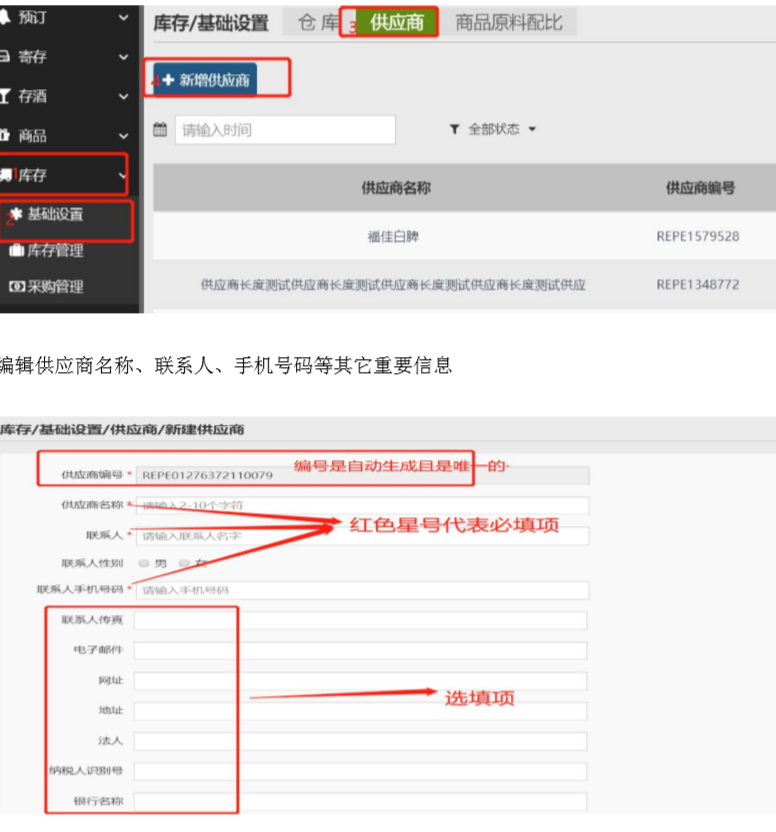Click the 网址 input field

pos(360,681)
